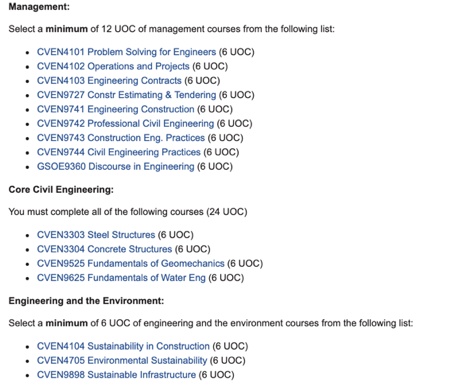Click CVEN9743 Construction Eng. Practices link
Screen dimensions: 451x391
pyautogui.click(x=121, y=138)
